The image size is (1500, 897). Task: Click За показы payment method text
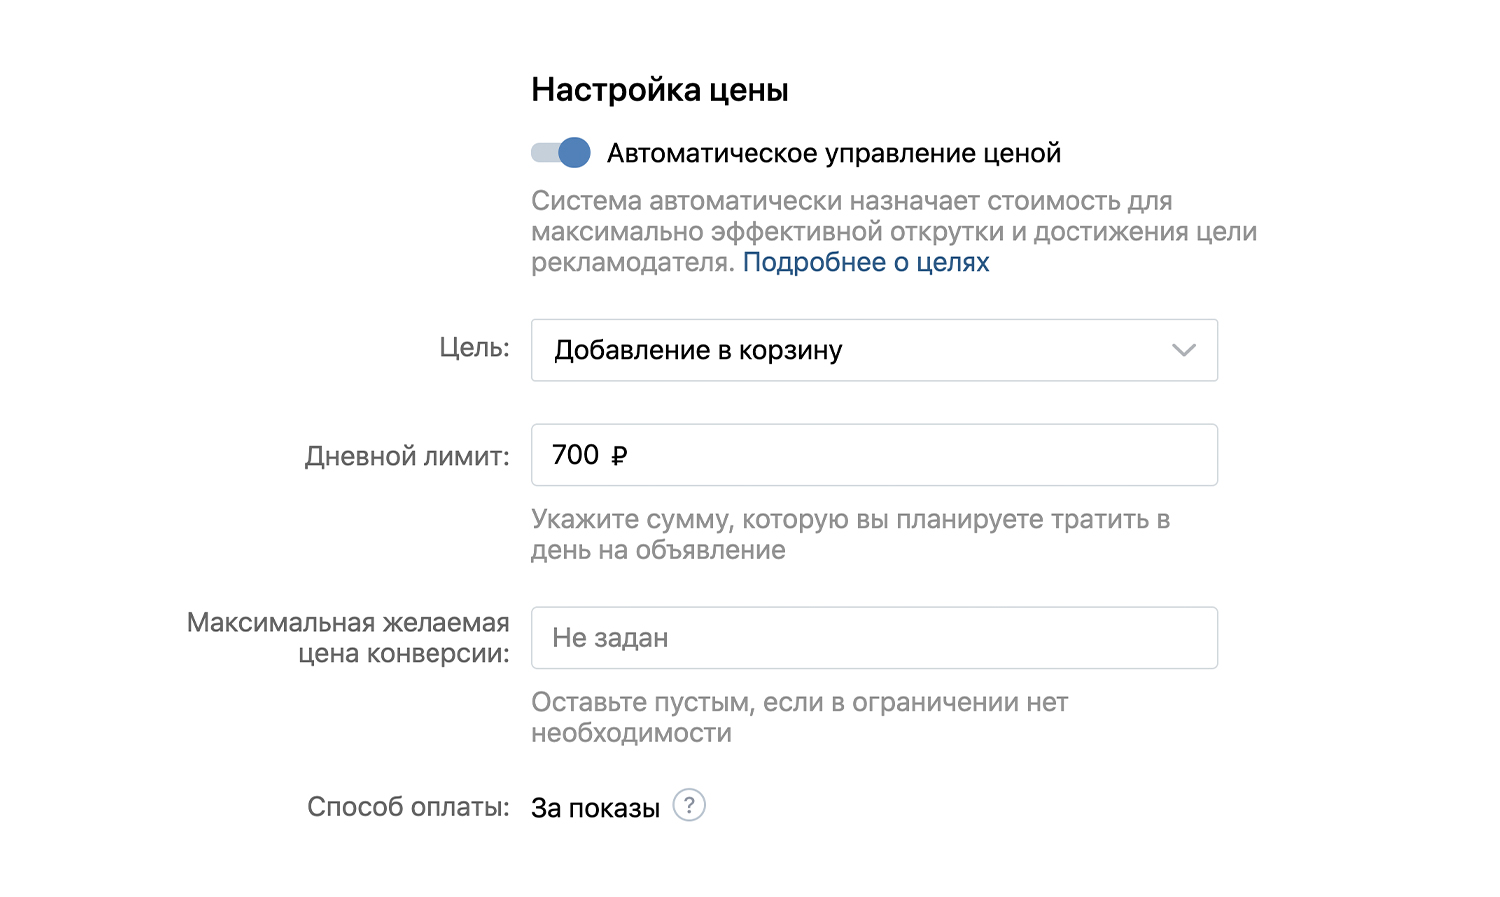[595, 805]
